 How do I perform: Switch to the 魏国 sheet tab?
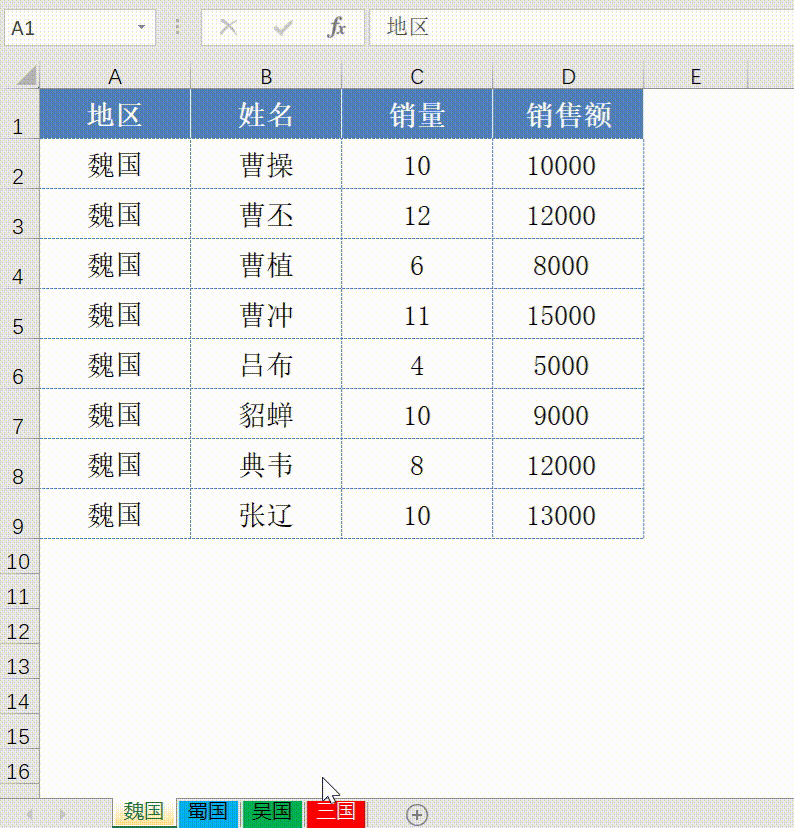144,812
